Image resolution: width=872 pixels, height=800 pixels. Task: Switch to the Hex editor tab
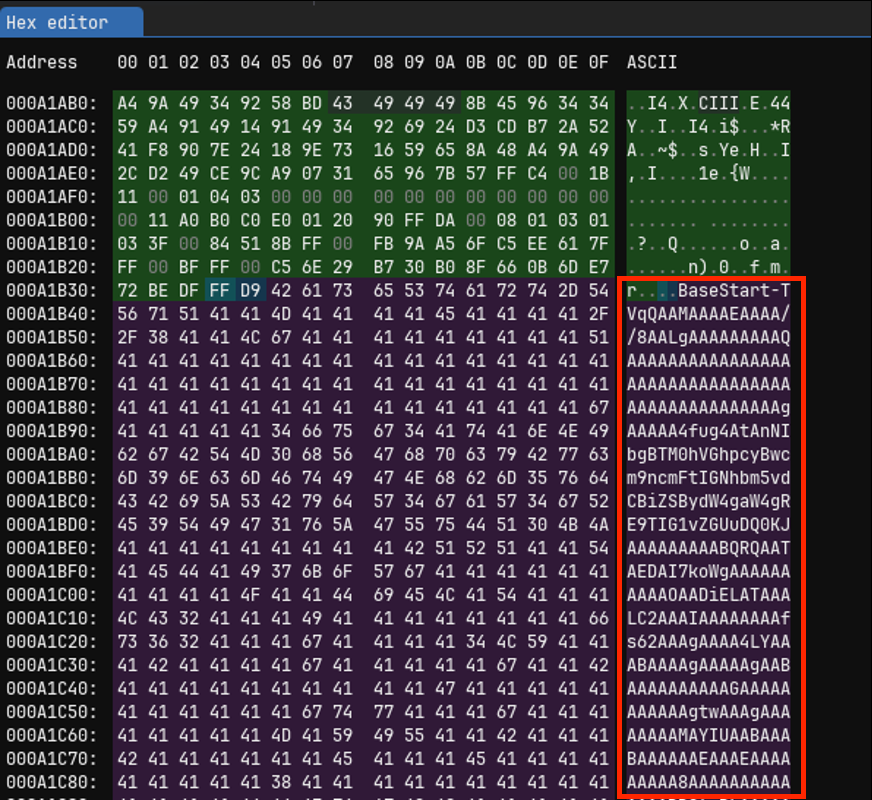click(70, 21)
